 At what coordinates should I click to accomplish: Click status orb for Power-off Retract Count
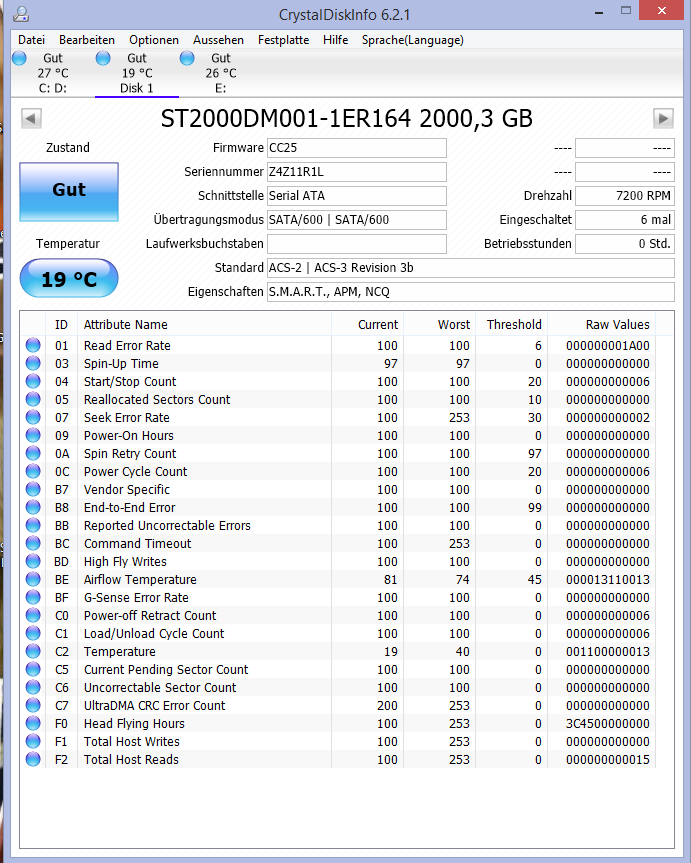[x=33, y=615]
